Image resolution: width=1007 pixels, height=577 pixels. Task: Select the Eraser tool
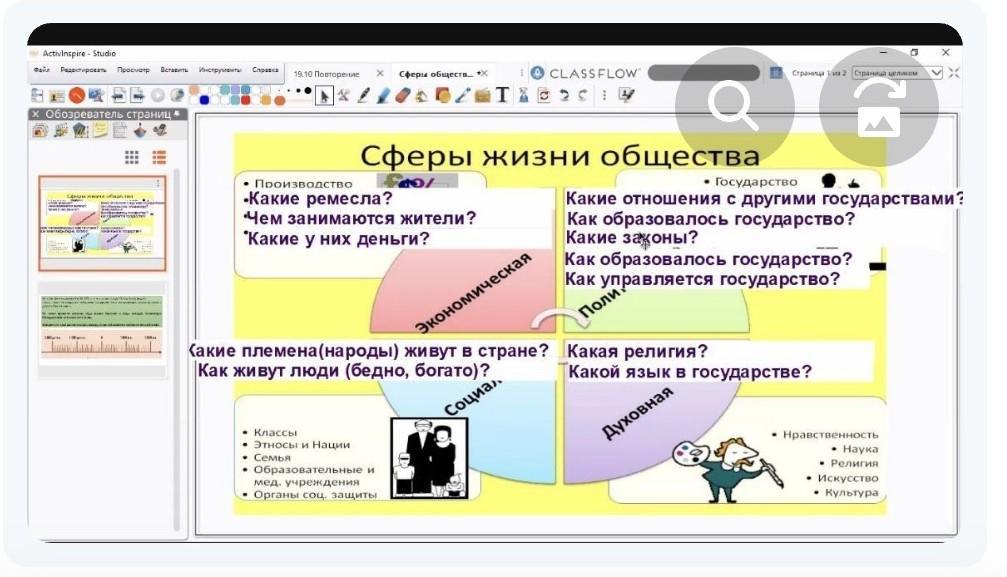click(403, 95)
